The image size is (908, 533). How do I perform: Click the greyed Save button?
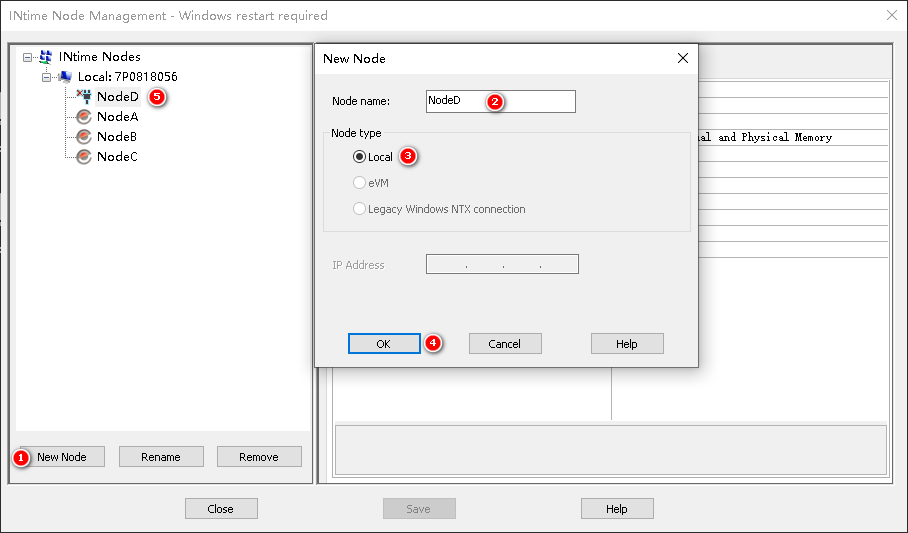click(x=419, y=509)
